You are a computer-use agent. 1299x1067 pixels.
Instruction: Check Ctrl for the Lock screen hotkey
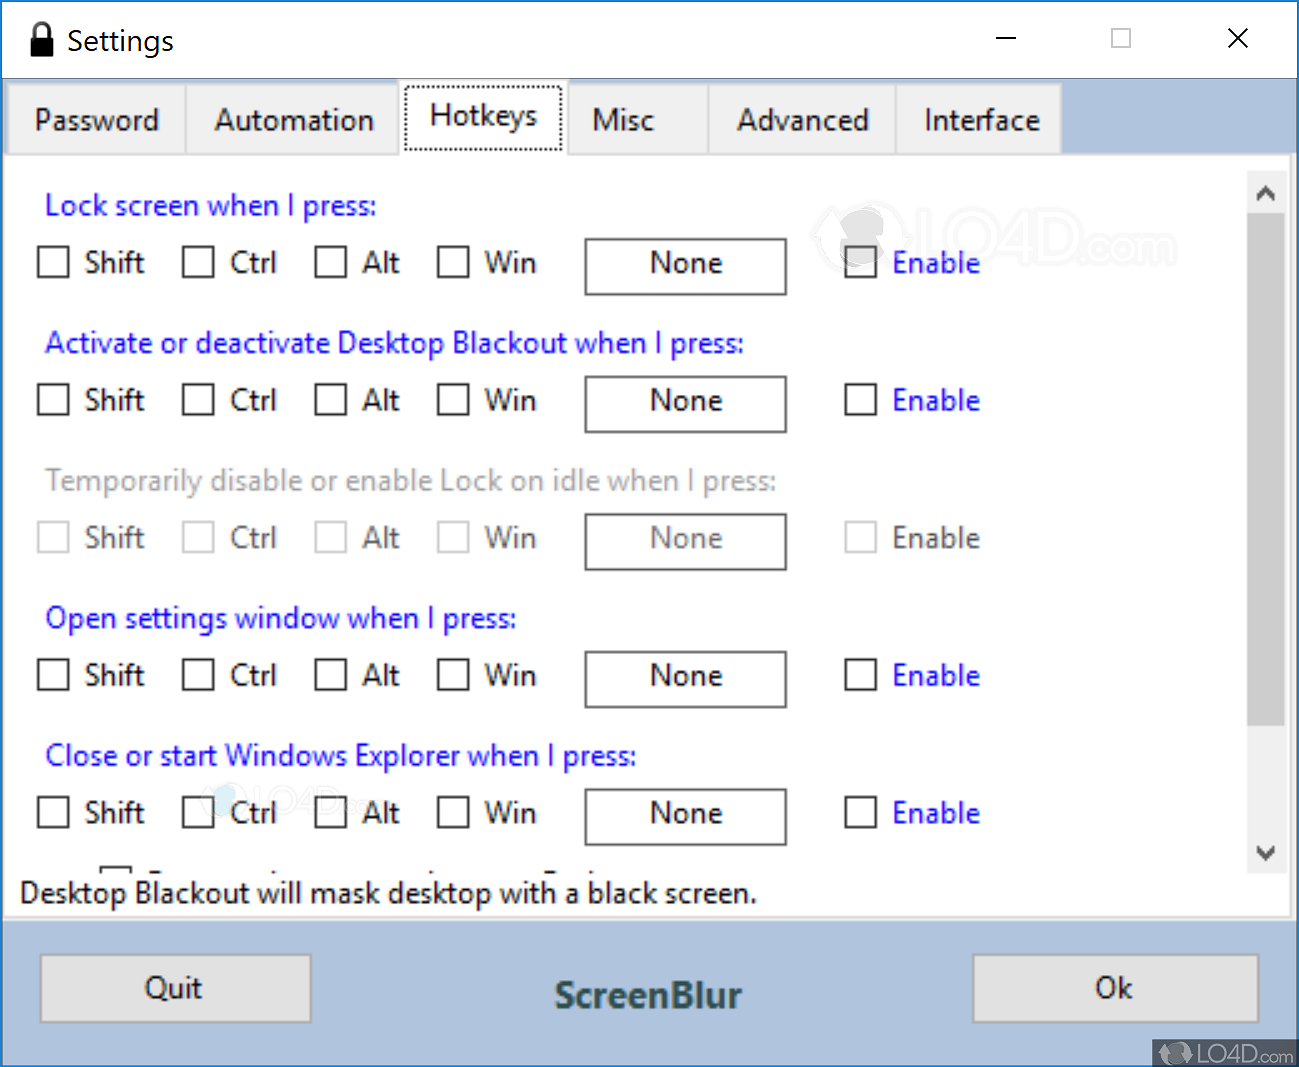point(197,262)
